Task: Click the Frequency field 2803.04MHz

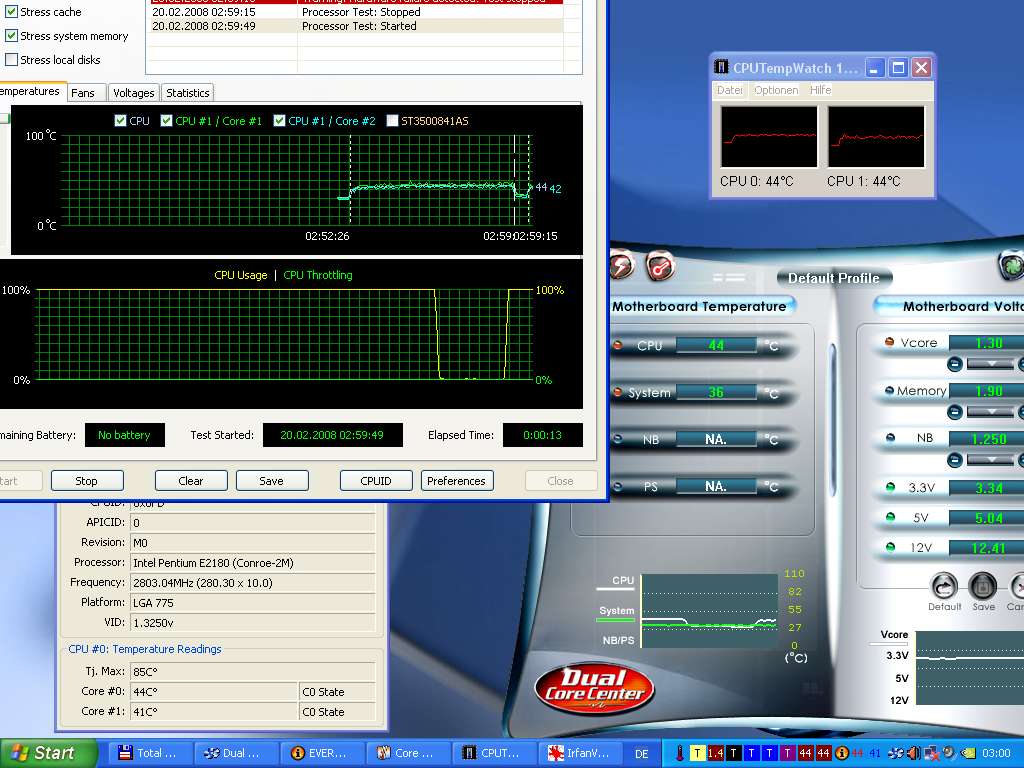Action: (x=253, y=583)
